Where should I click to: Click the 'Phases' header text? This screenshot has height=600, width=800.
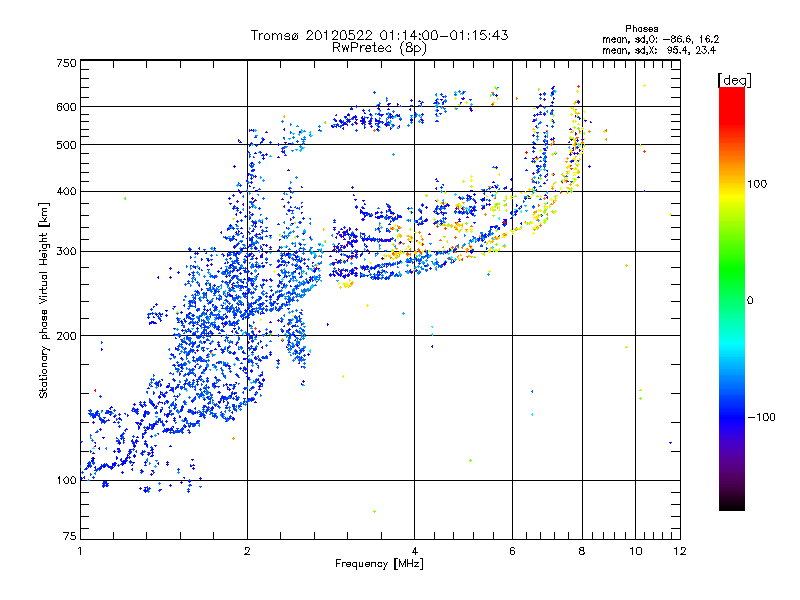pos(641,29)
